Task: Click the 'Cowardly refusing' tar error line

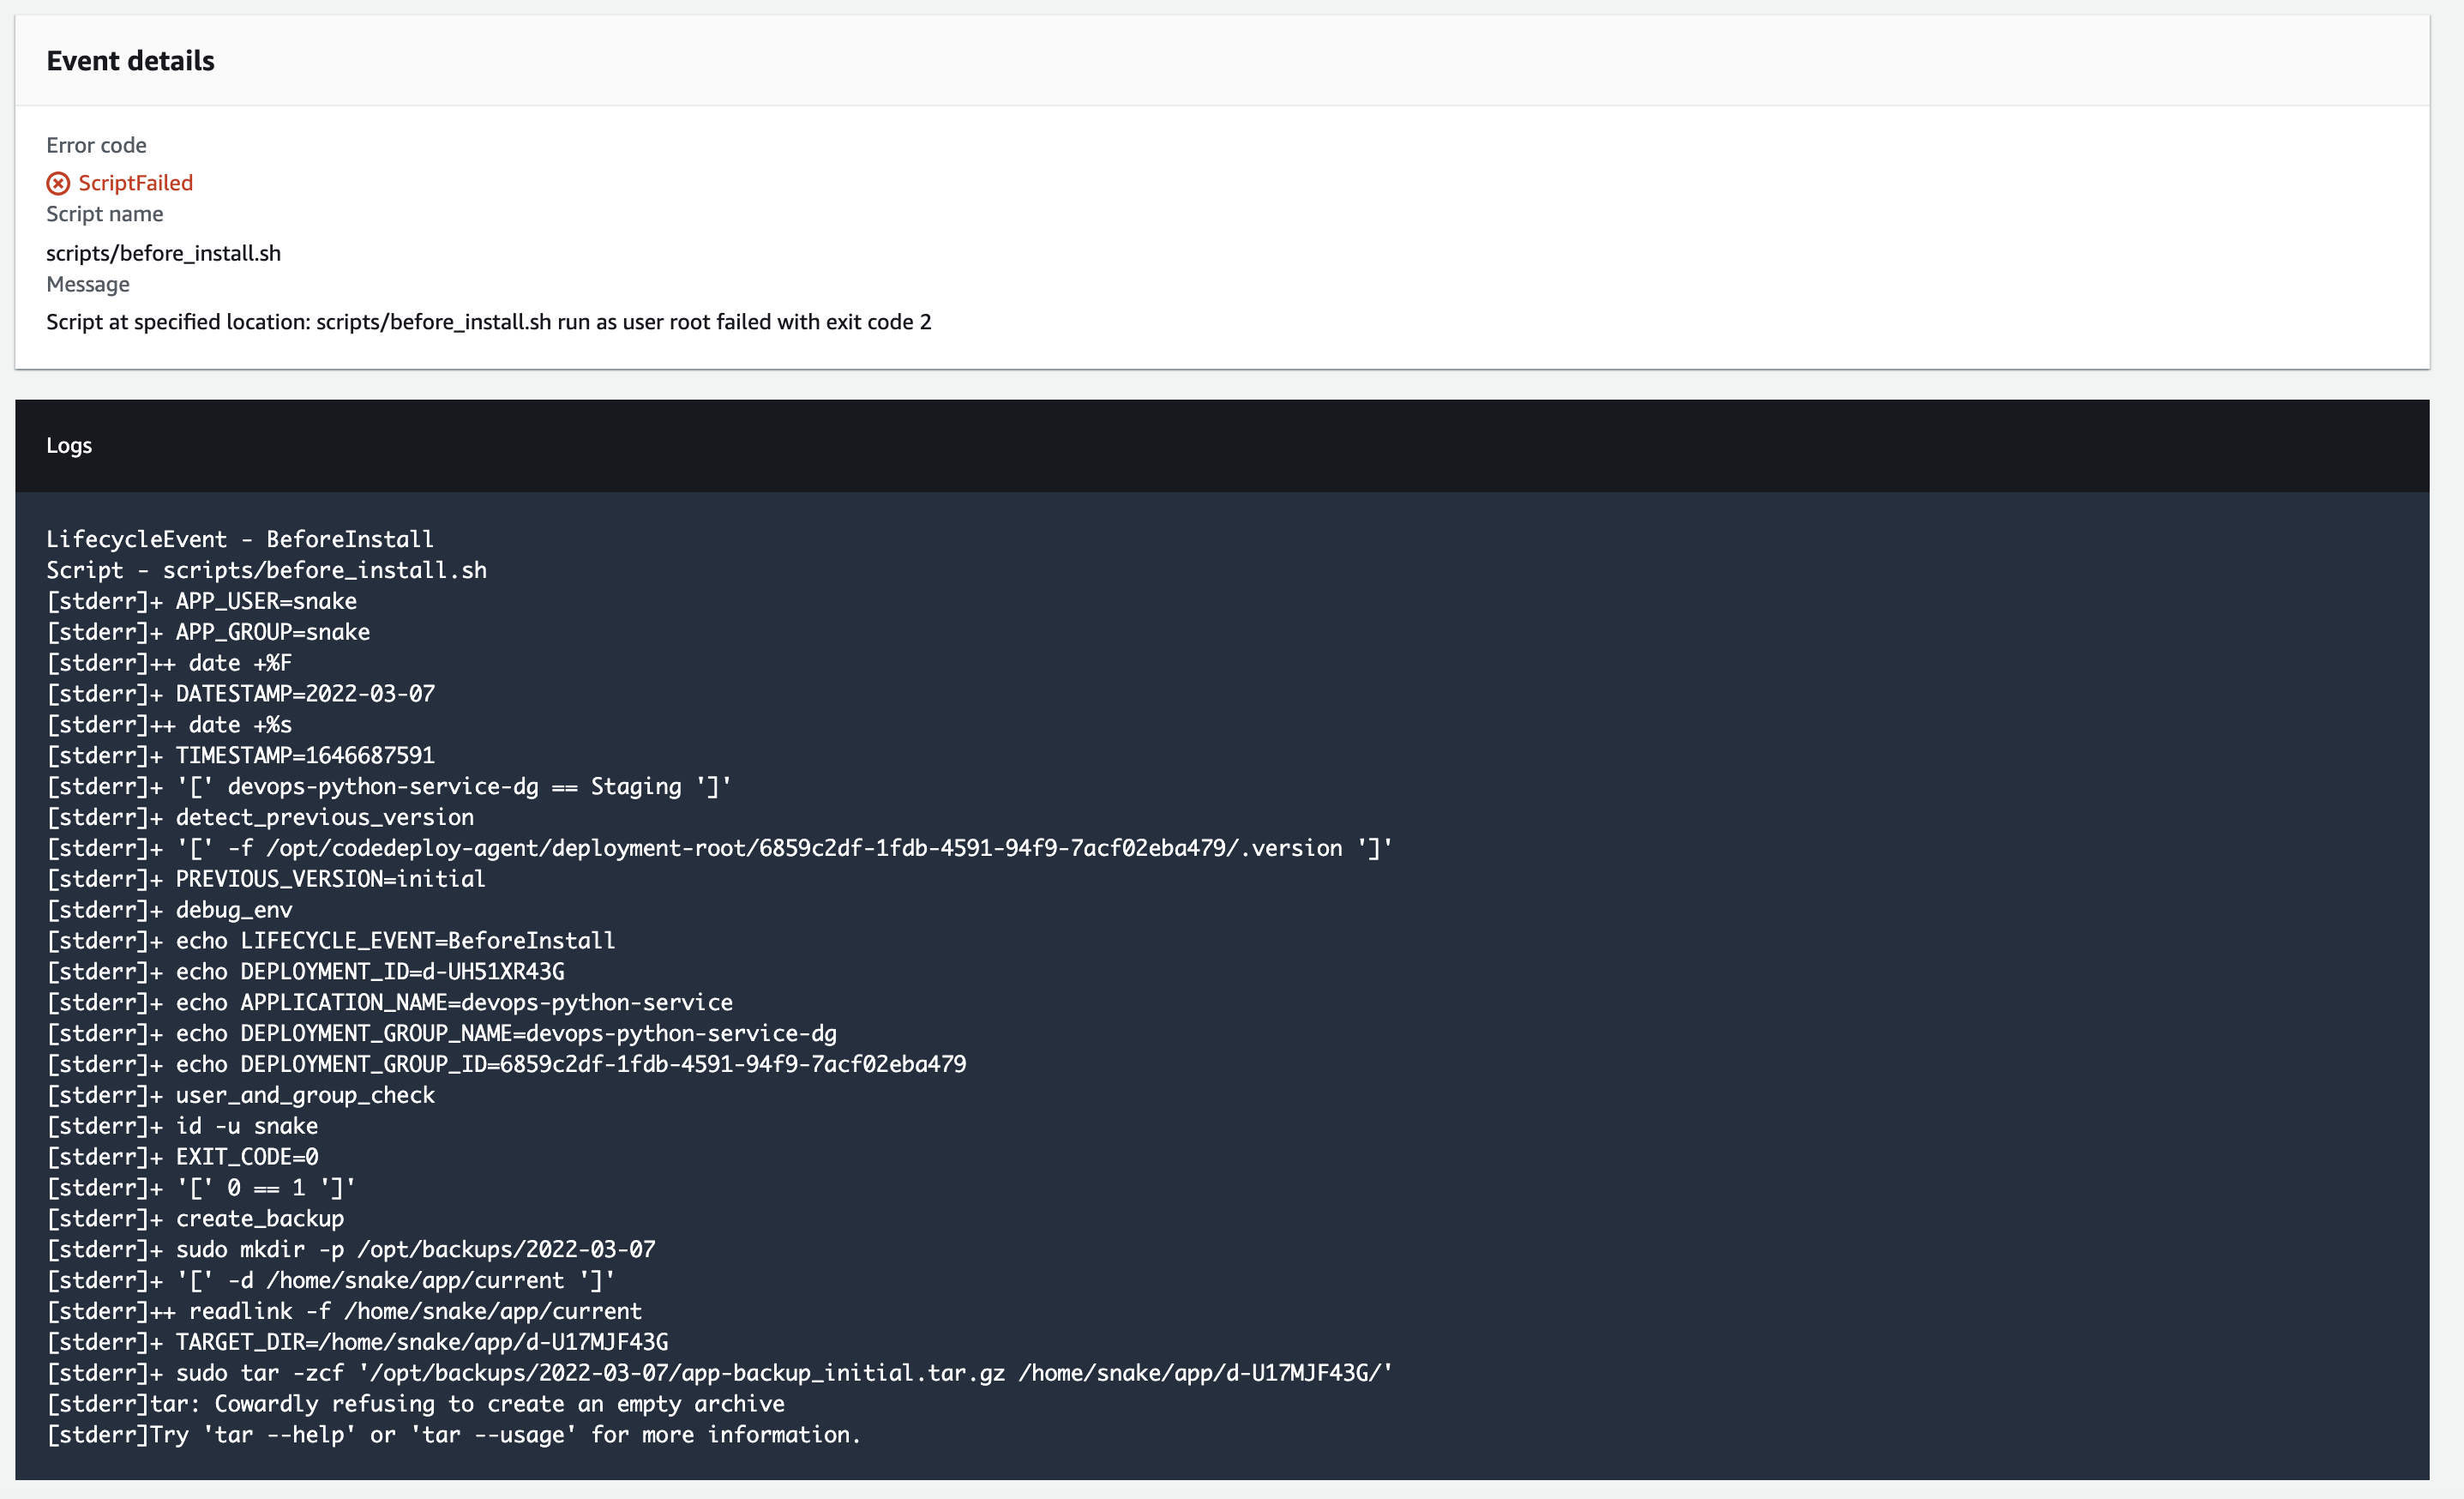Action: (x=415, y=1404)
